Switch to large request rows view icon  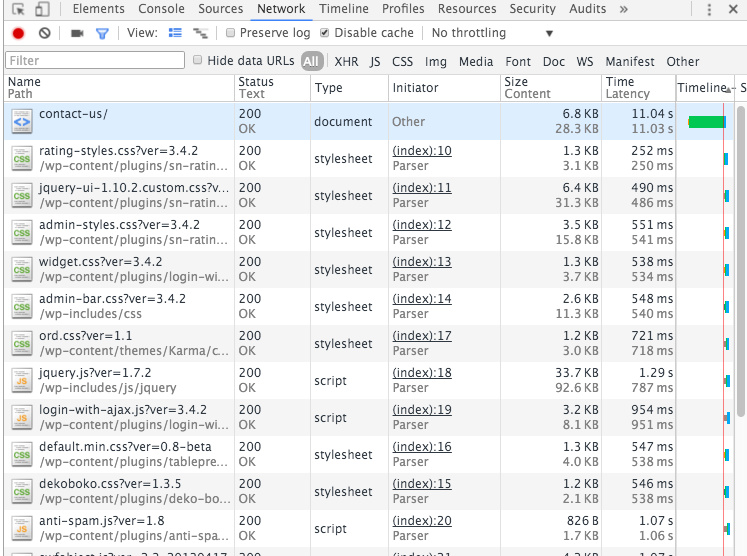[x=175, y=33]
